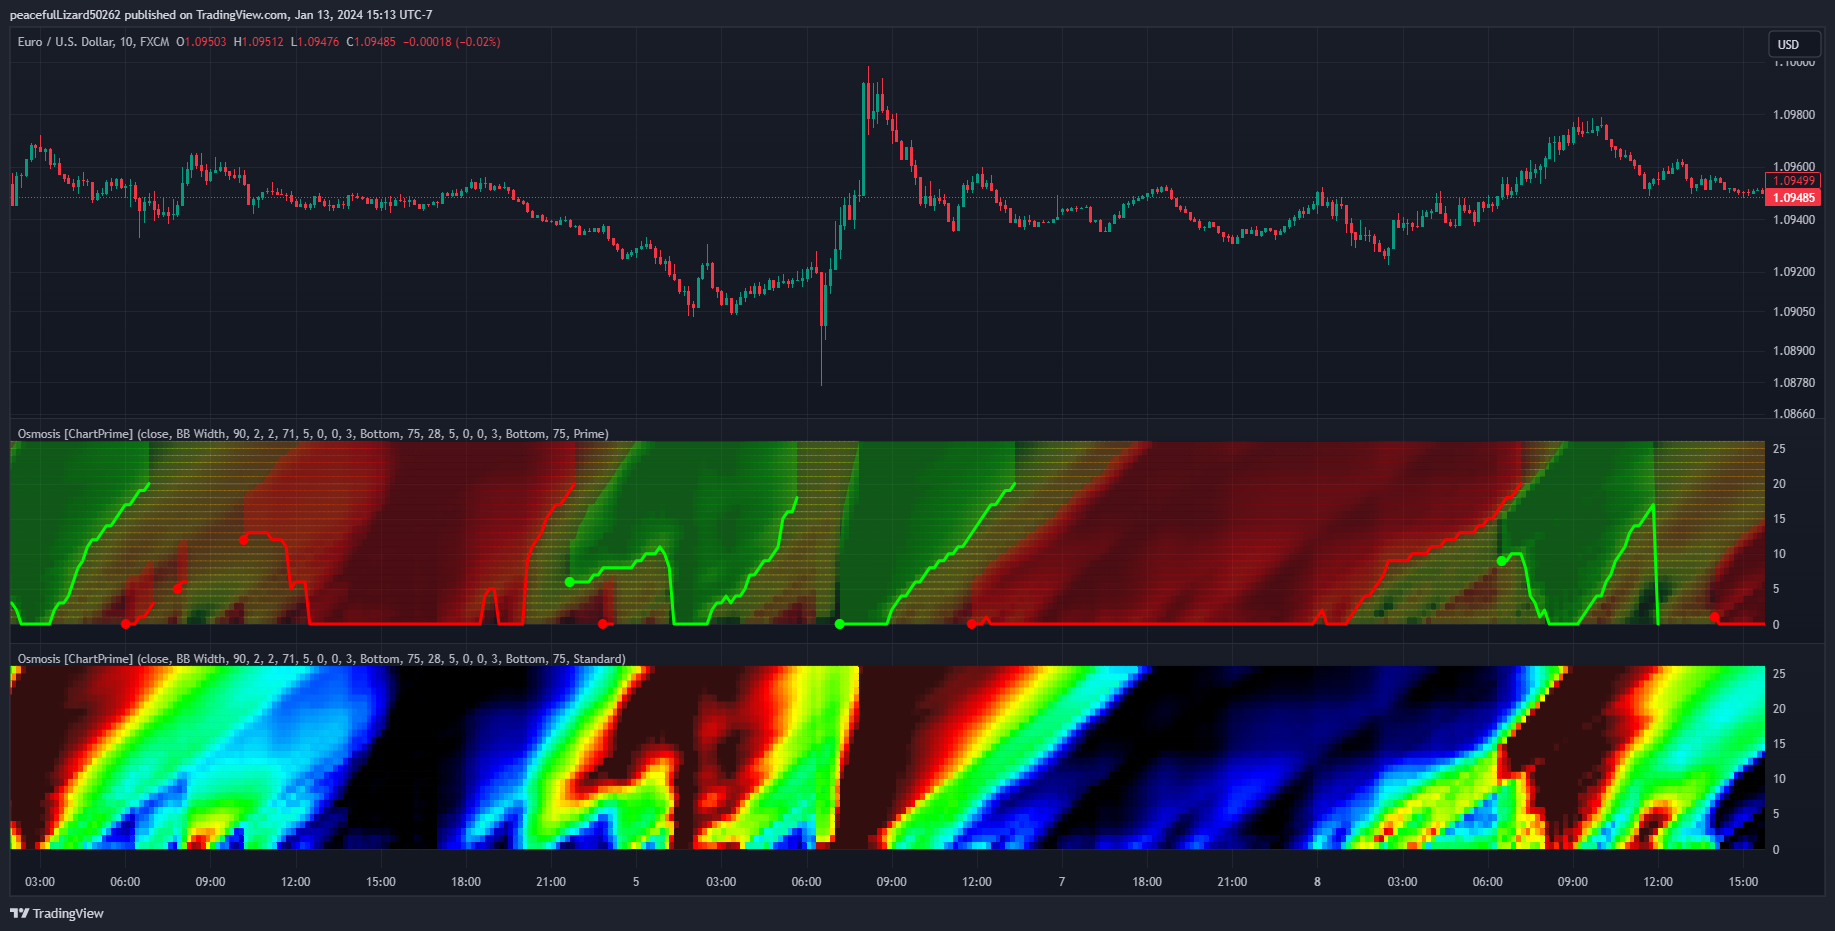Click the low value L1.09476
This screenshot has width=1835, height=931.
315,42
